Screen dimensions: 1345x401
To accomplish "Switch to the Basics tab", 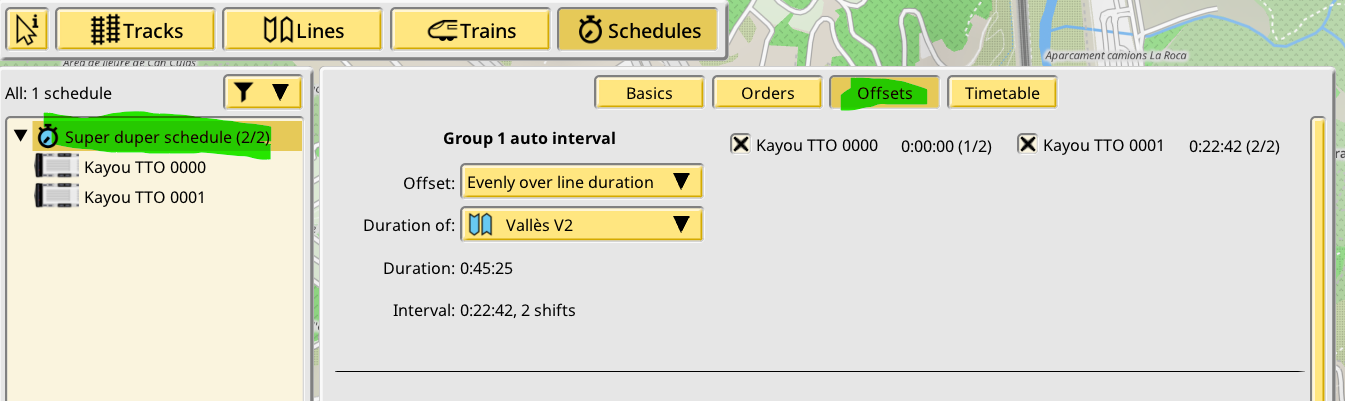I will [x=649, y=93].
